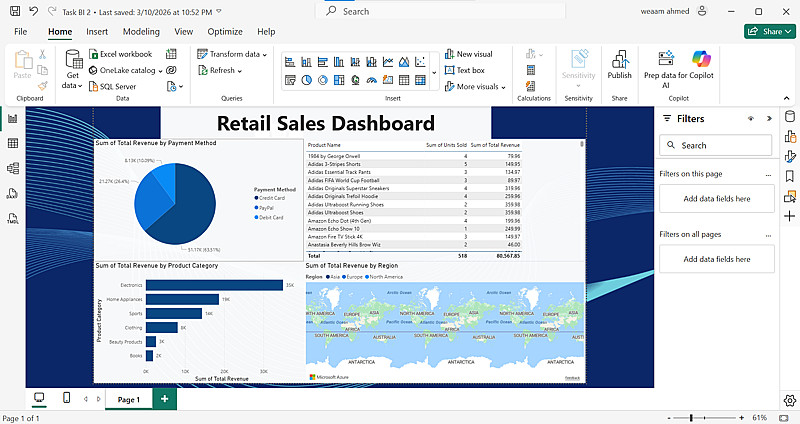Viewport: 800px width, 424px height.
Task: Select the Page 1 tab
Action: [x=128, y=399]
